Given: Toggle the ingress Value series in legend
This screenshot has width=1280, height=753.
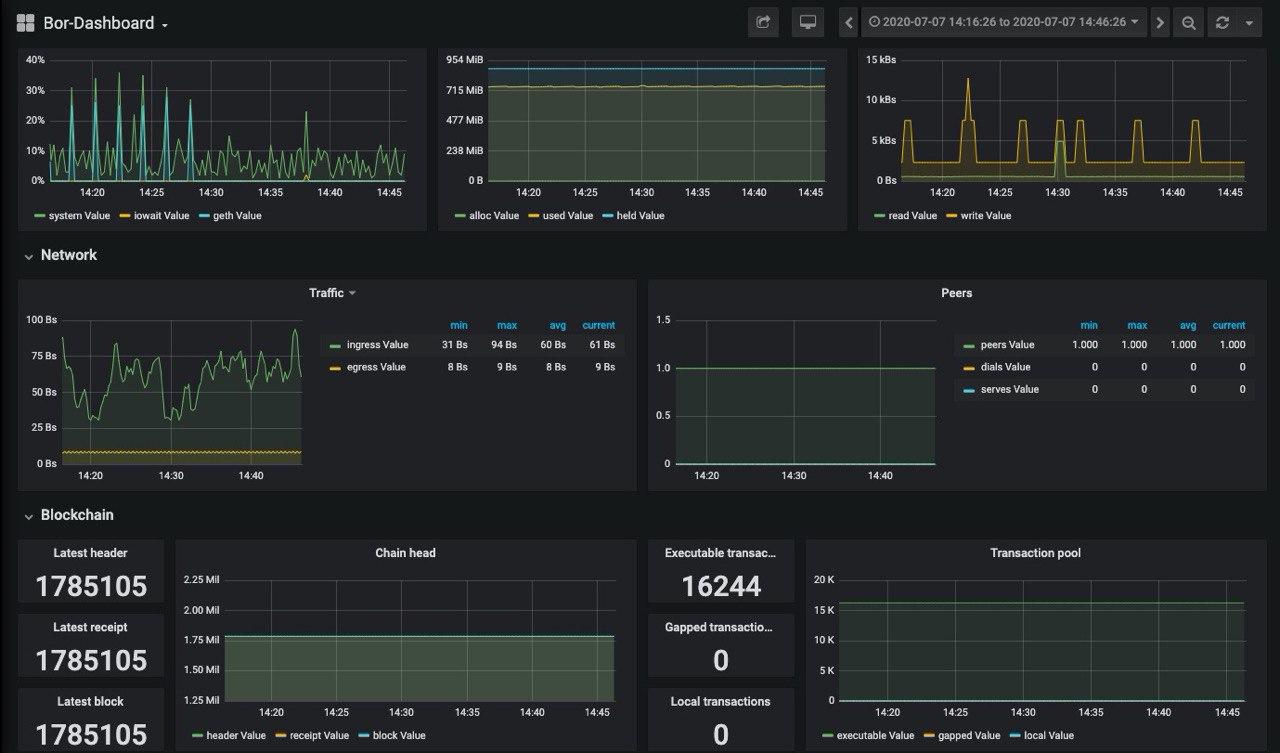Looking at the screenshot, I should click(377, 345).
